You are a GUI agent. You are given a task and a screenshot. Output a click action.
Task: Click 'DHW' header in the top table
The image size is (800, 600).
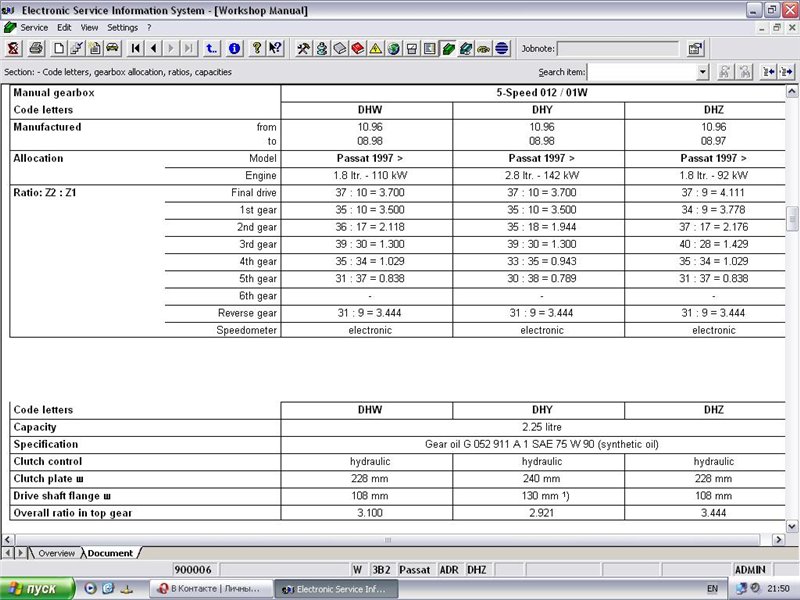point(370,110)
